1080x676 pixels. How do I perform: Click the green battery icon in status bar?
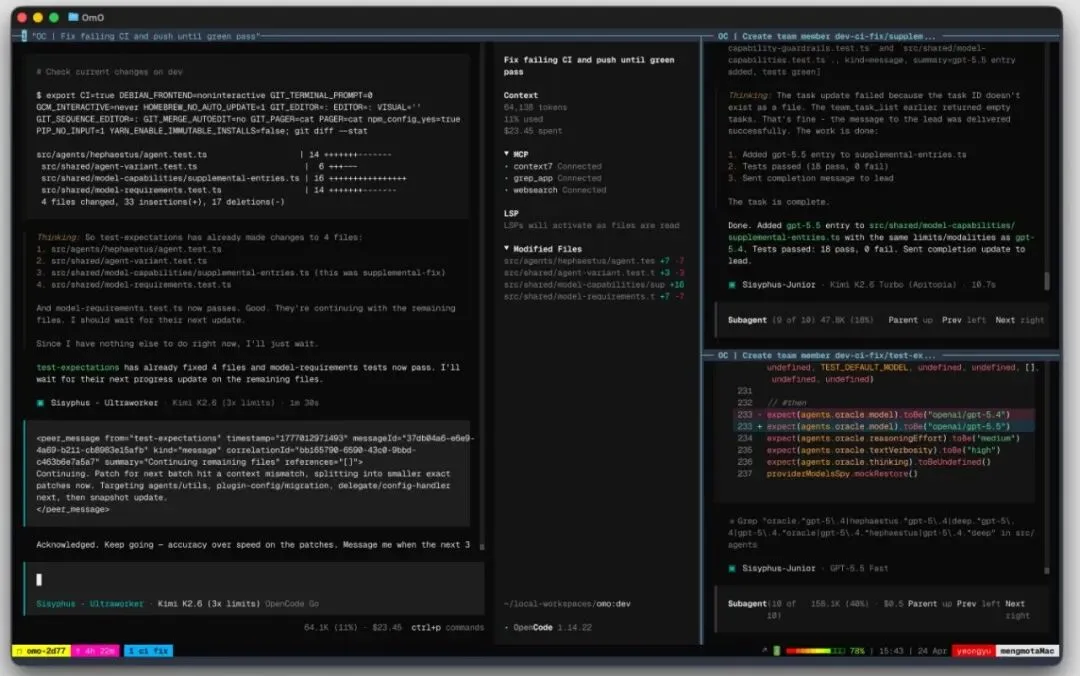click(777, 651)
